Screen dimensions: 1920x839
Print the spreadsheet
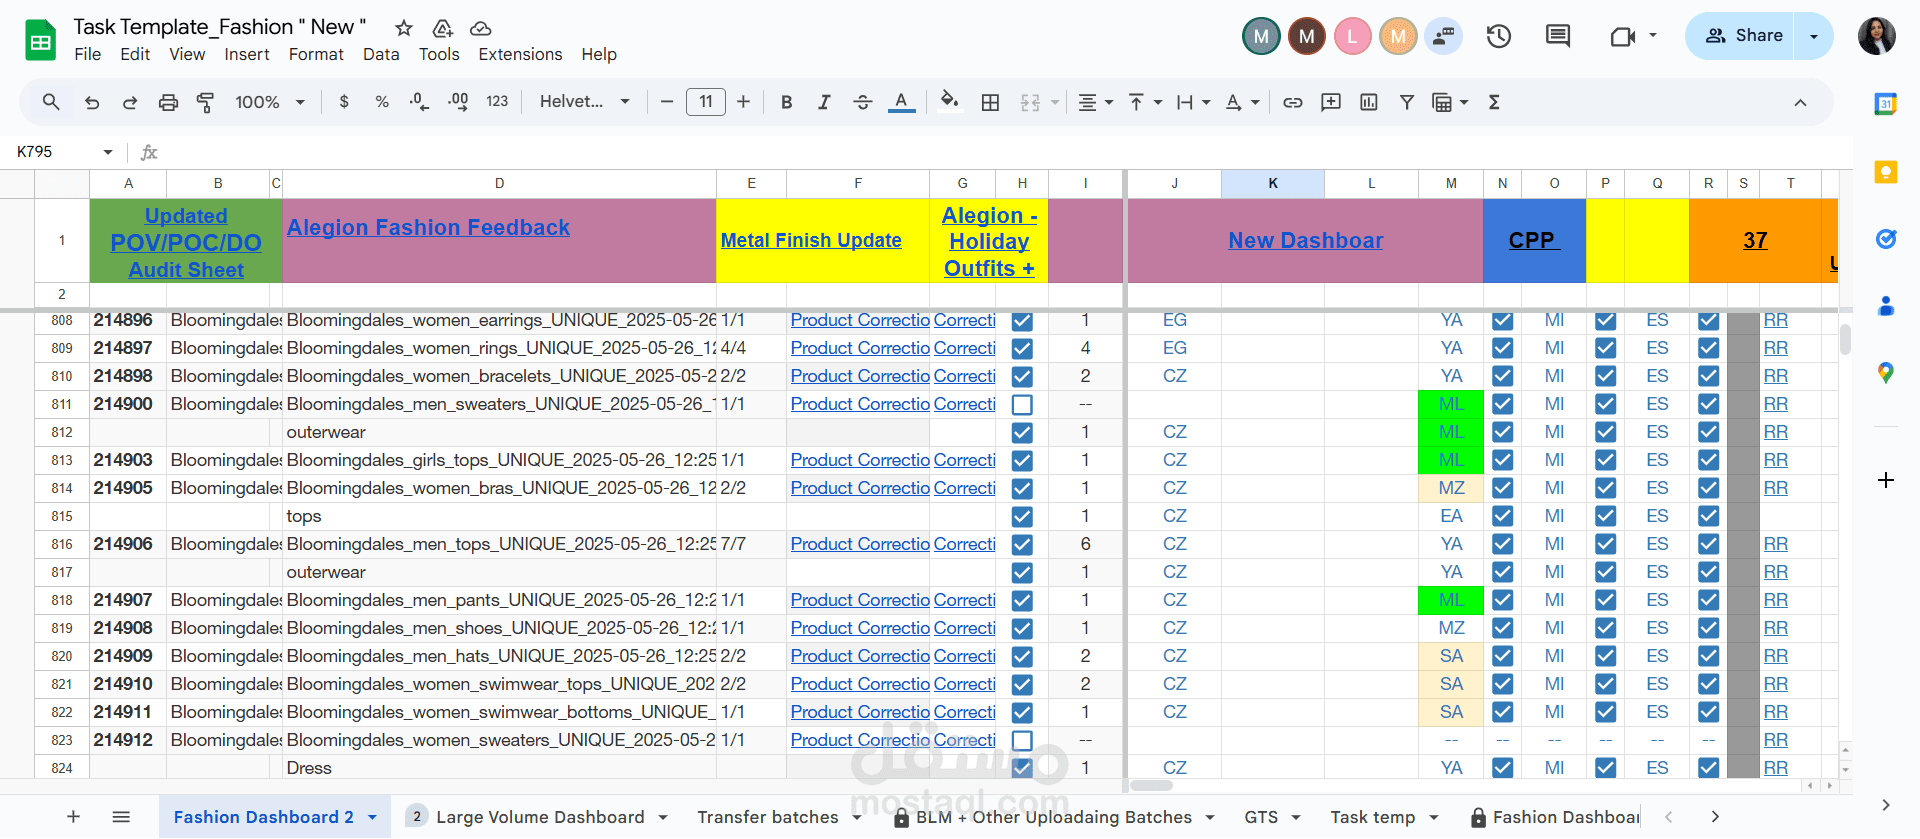[168, 102]
